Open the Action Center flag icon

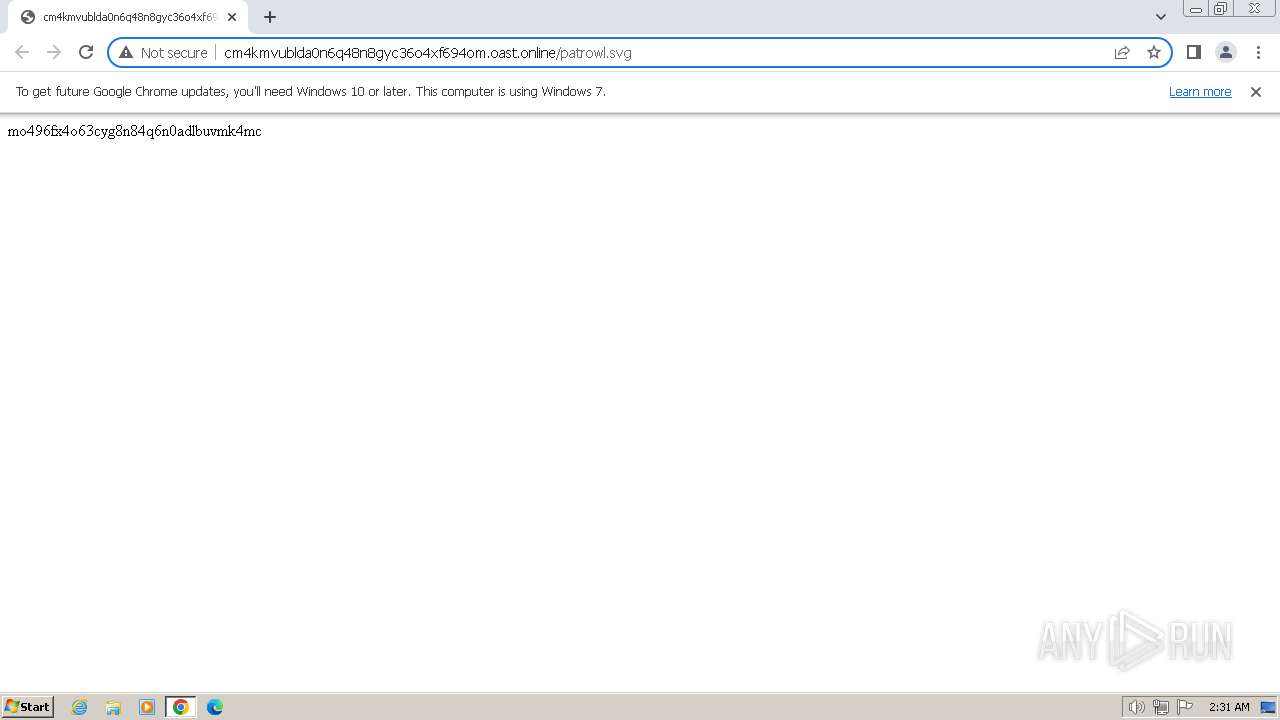(x=1185, y=707)
